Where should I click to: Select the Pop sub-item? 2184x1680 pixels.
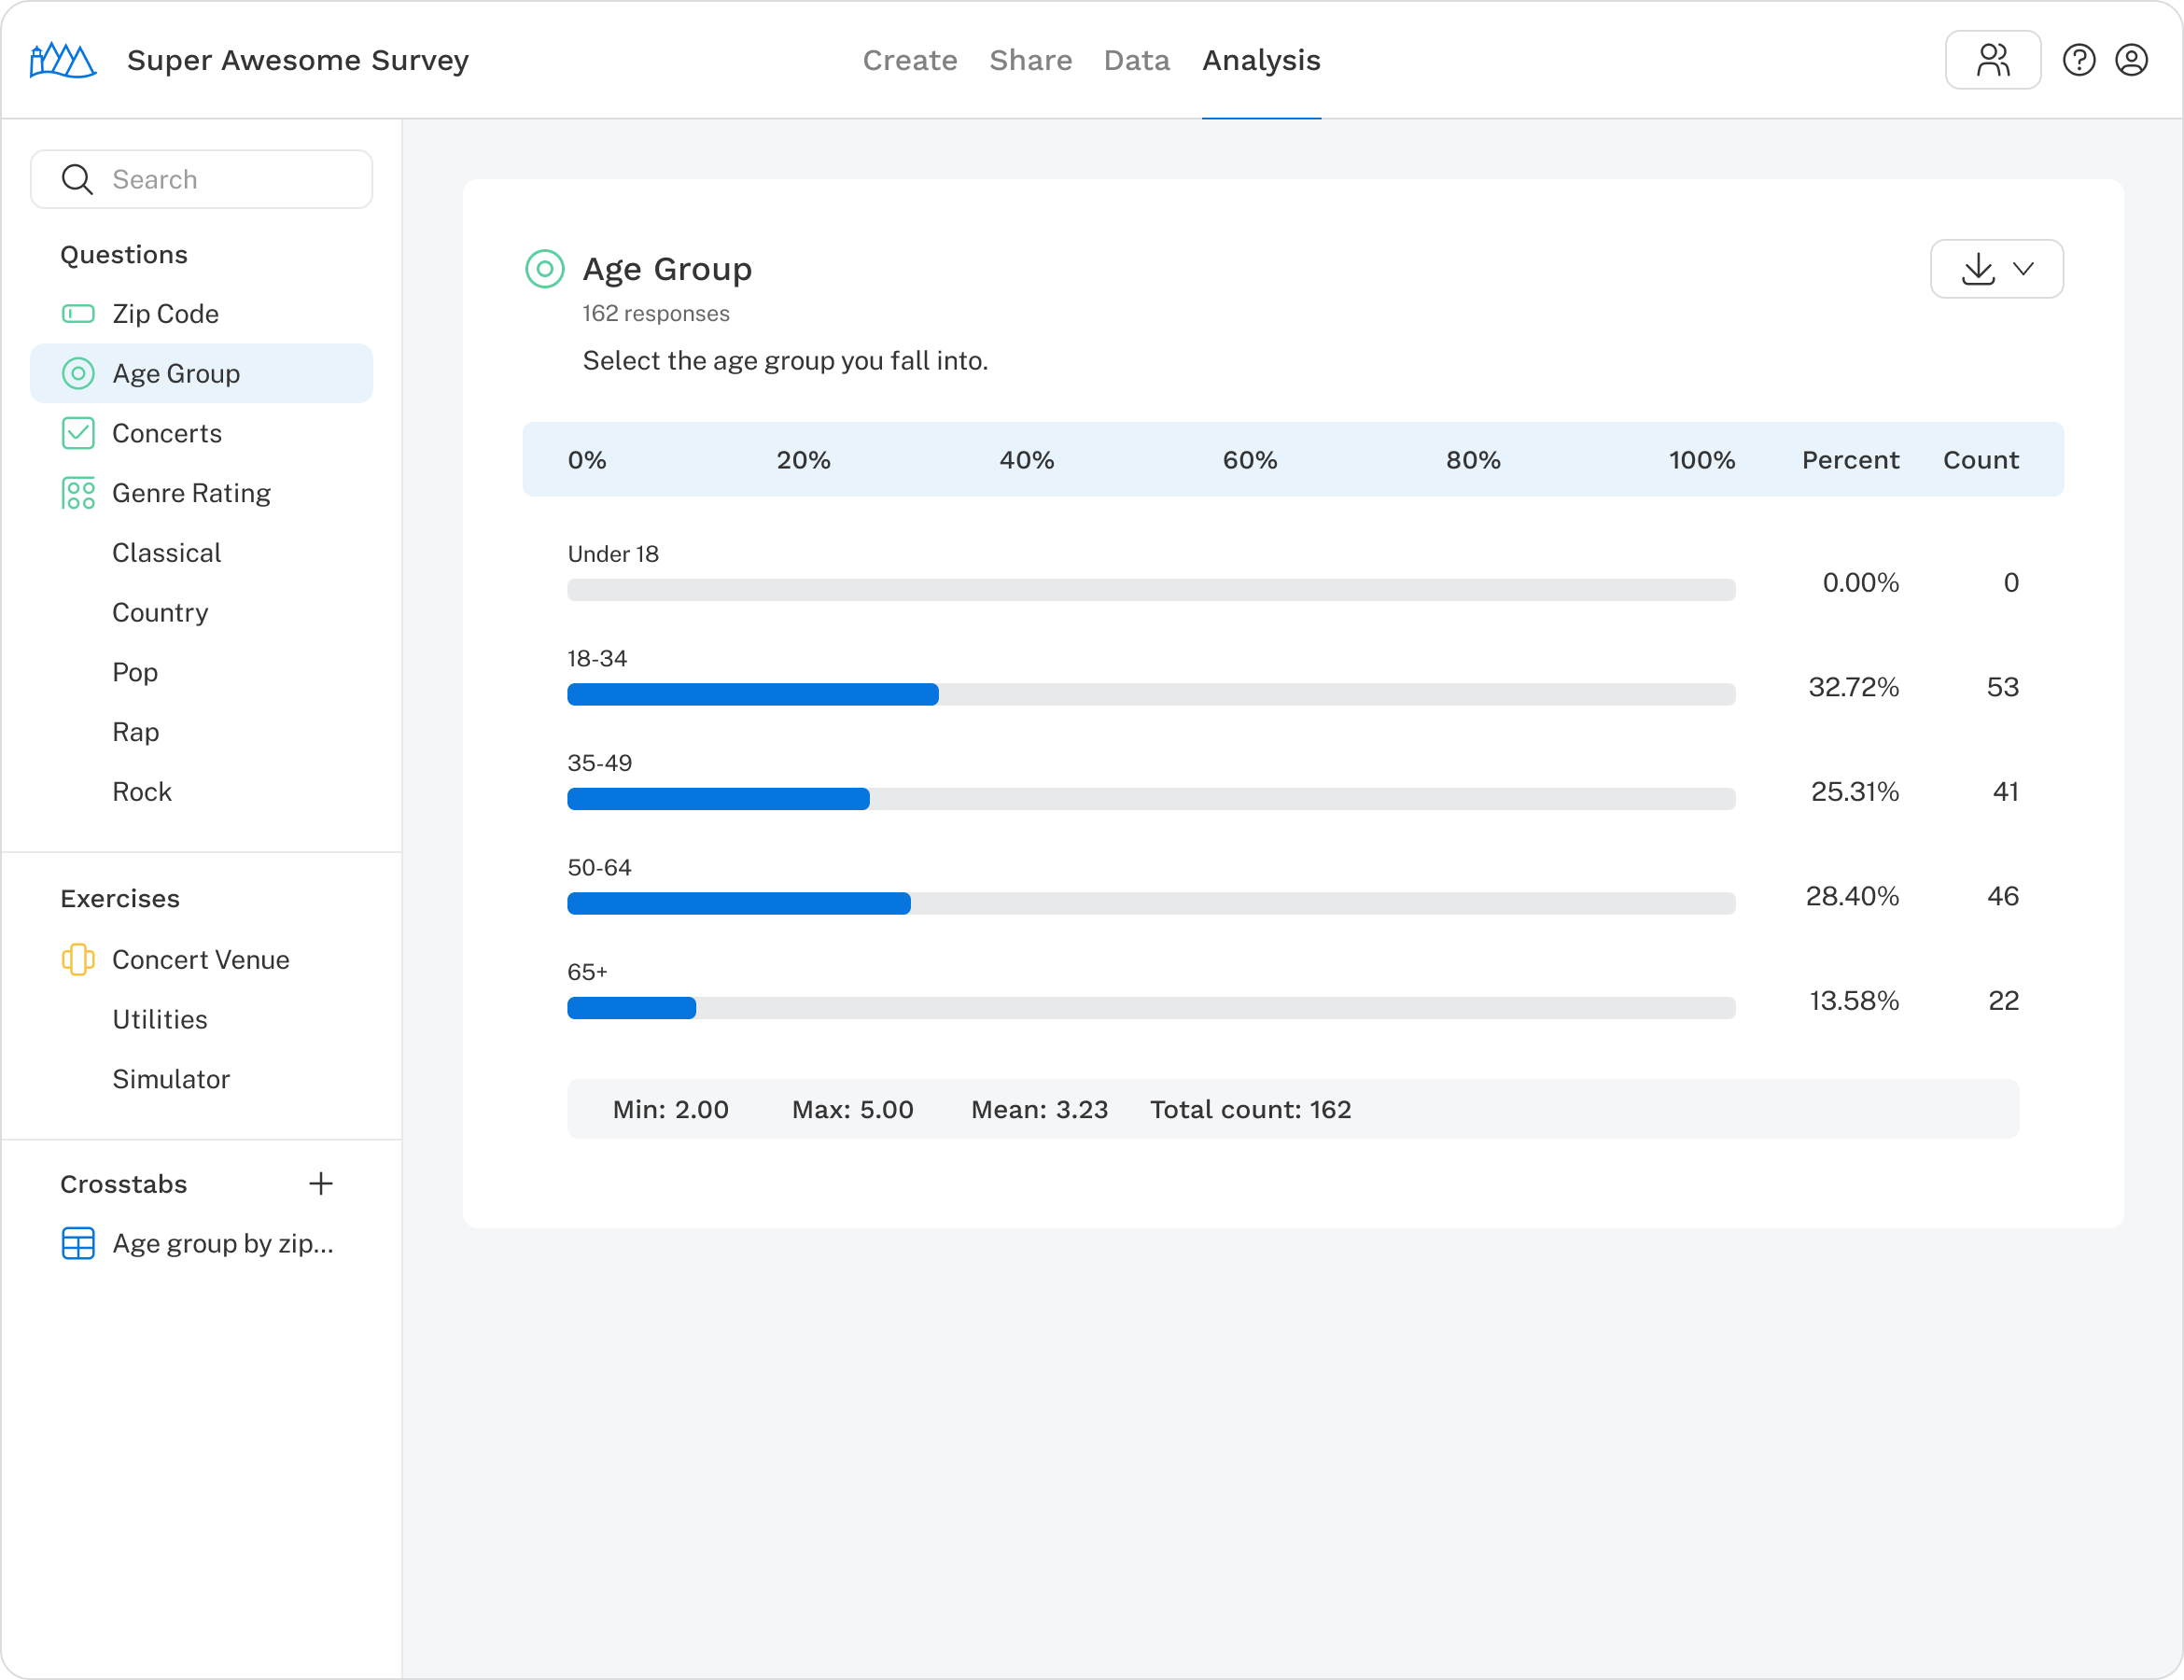(x=135, y=672)
